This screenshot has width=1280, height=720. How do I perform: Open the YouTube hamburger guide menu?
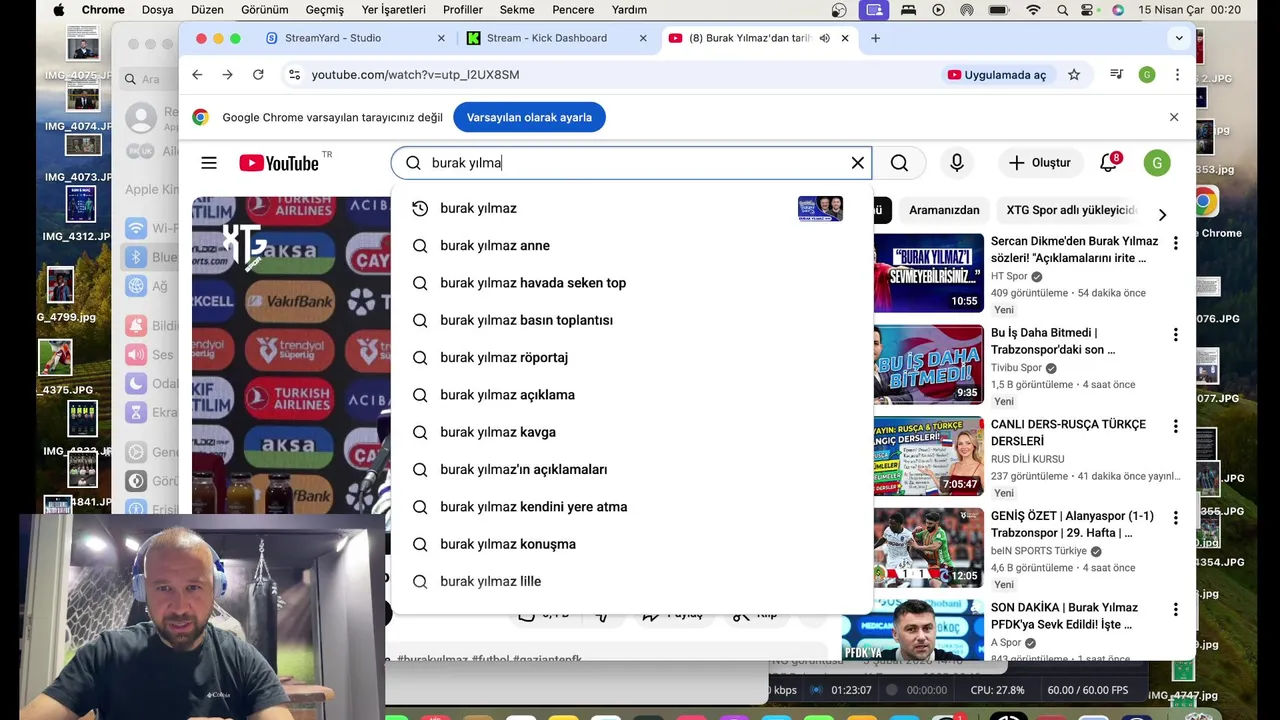point(208,163)
